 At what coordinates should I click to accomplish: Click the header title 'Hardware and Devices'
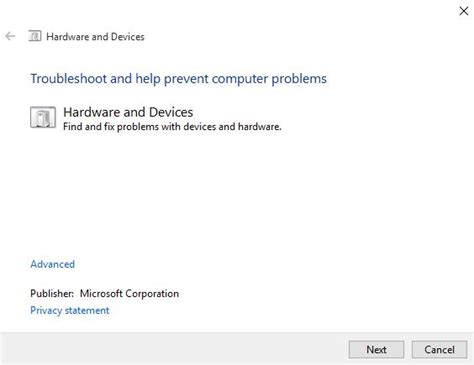[95, 37]
